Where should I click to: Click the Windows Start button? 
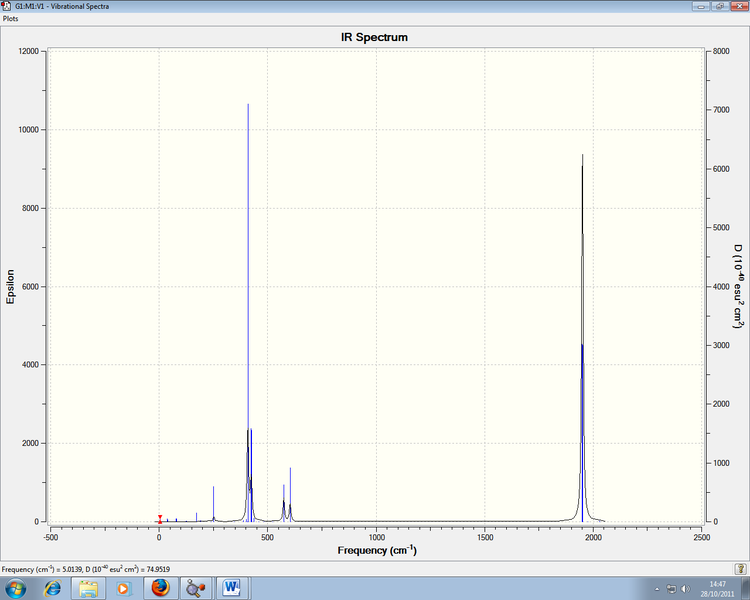[x=15, y=588]
